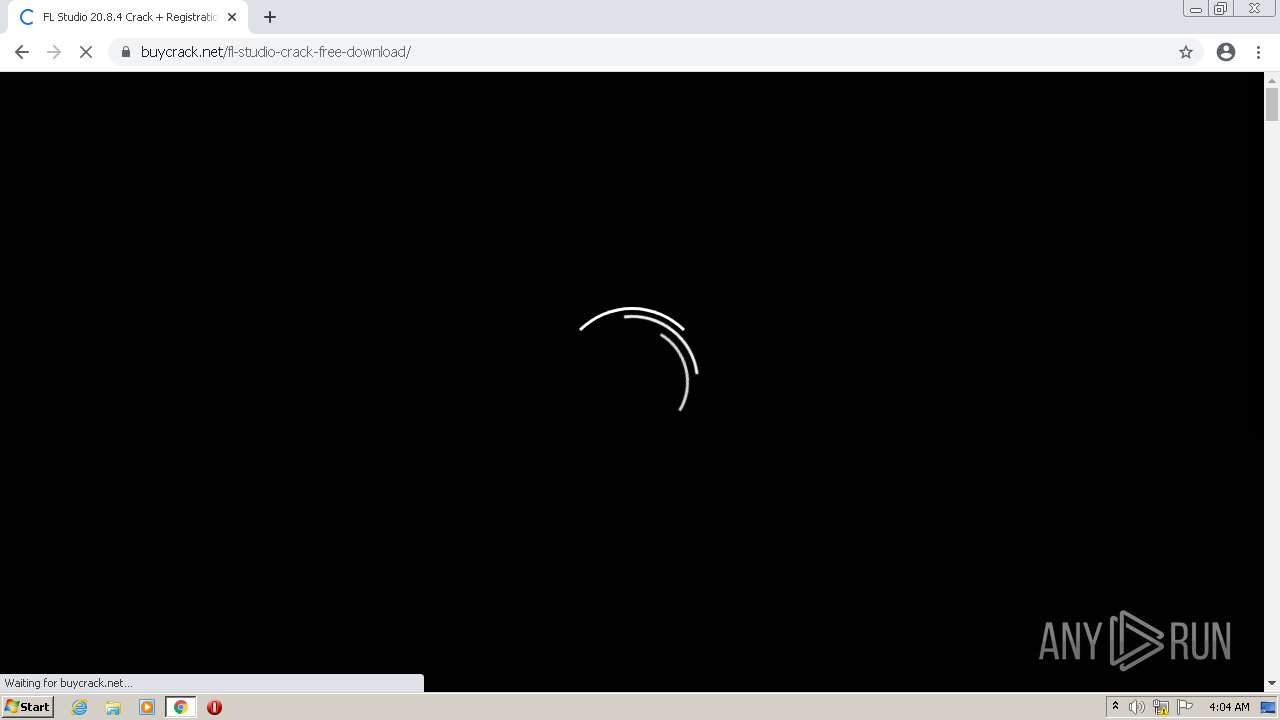1280x720 pixels.
Task: Click the page scrollbar down arrow
Action: click(1272, 683)
